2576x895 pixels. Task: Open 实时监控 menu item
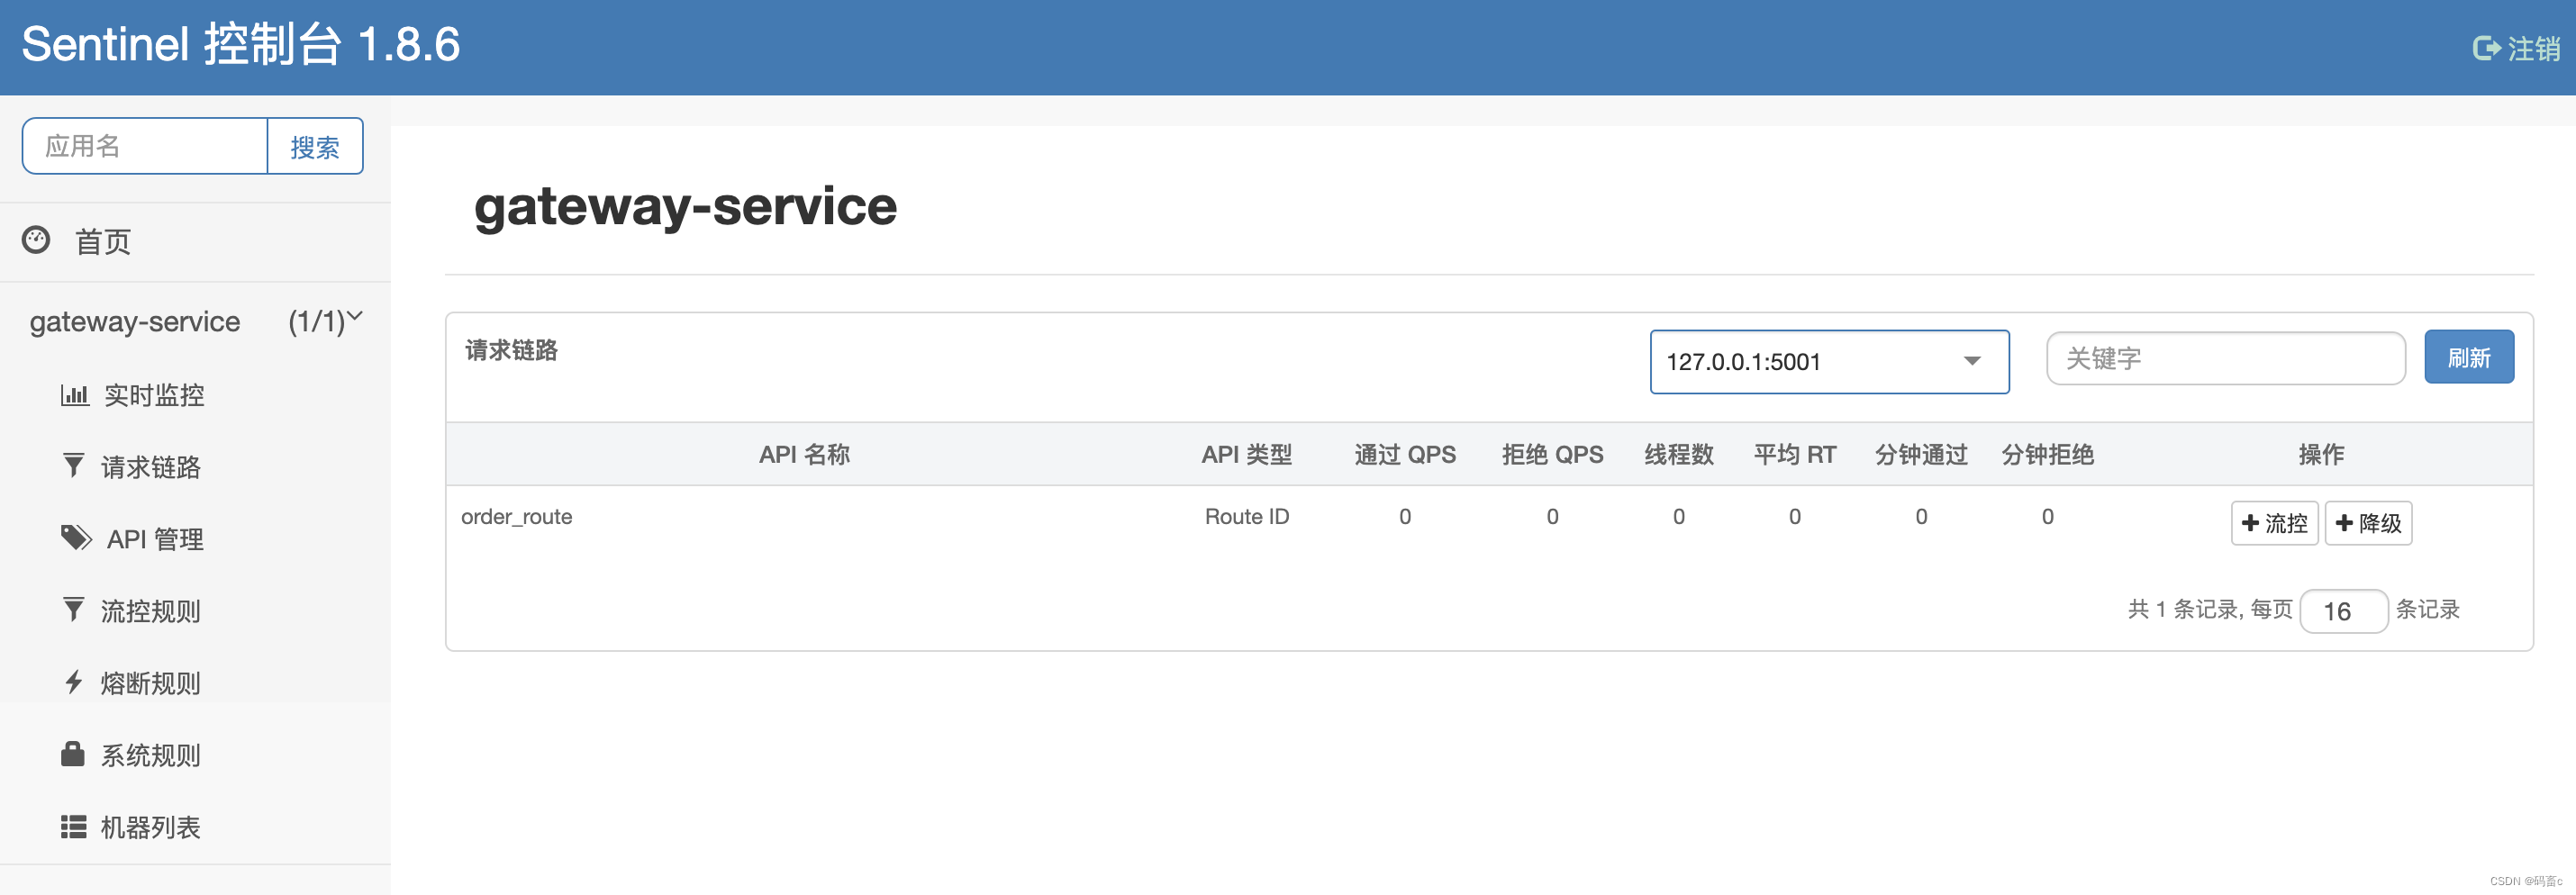[154, 395]
